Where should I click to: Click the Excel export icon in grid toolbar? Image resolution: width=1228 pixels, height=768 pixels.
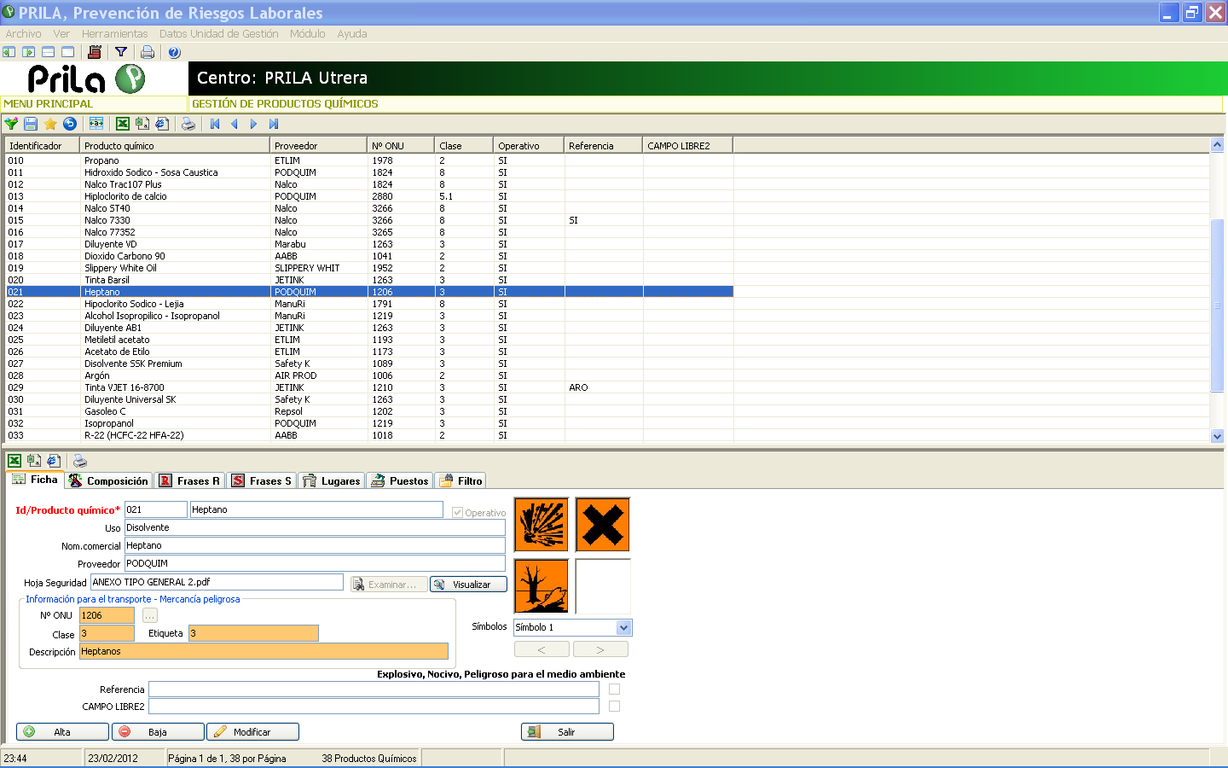pyautogui.click(x=122, y=124)
